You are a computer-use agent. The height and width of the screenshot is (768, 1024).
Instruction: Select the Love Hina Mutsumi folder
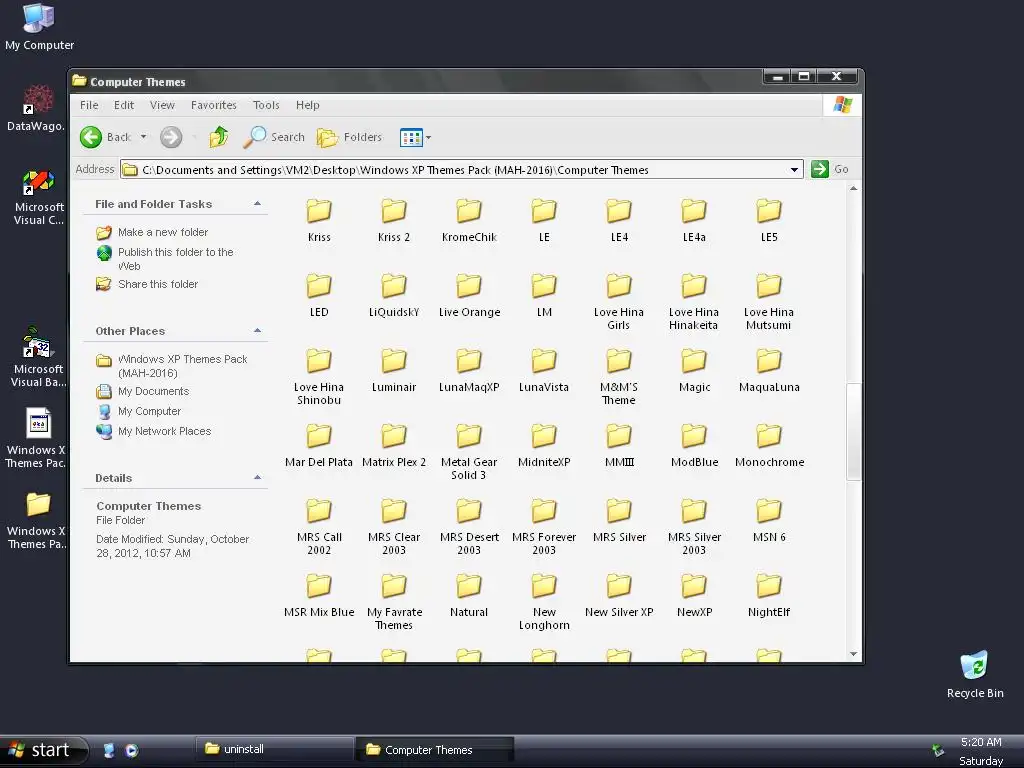pos(769,302)
